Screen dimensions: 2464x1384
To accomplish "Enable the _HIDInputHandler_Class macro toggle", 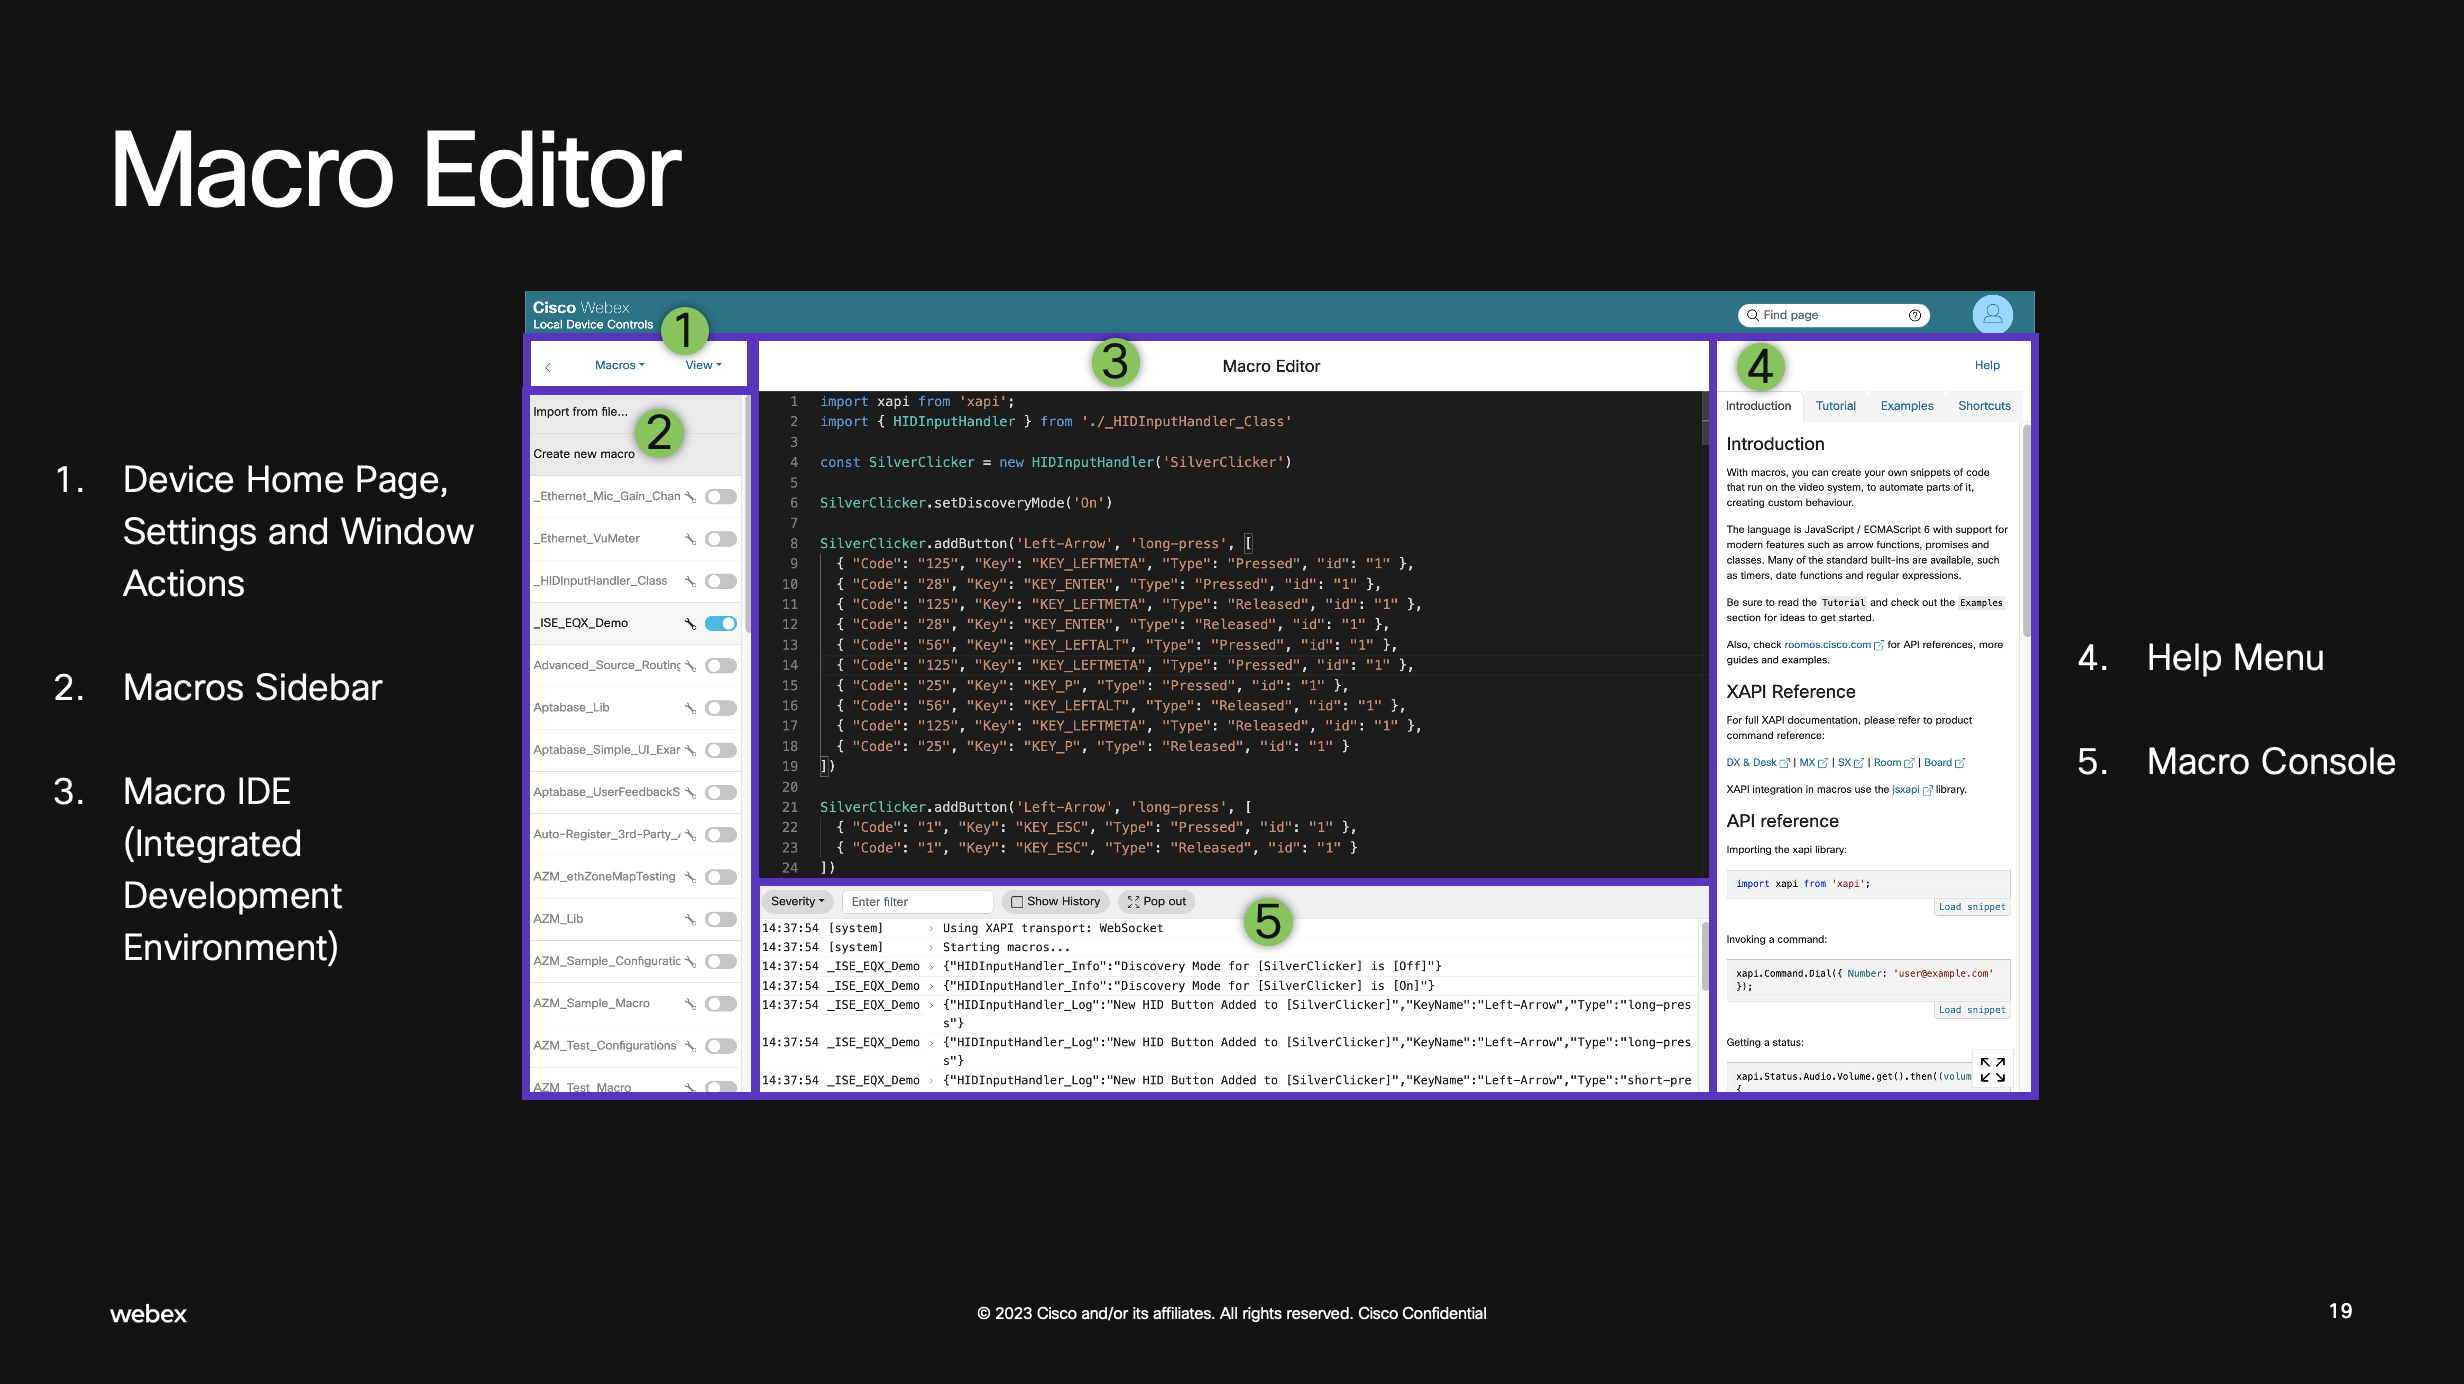I will pos(720,581).
